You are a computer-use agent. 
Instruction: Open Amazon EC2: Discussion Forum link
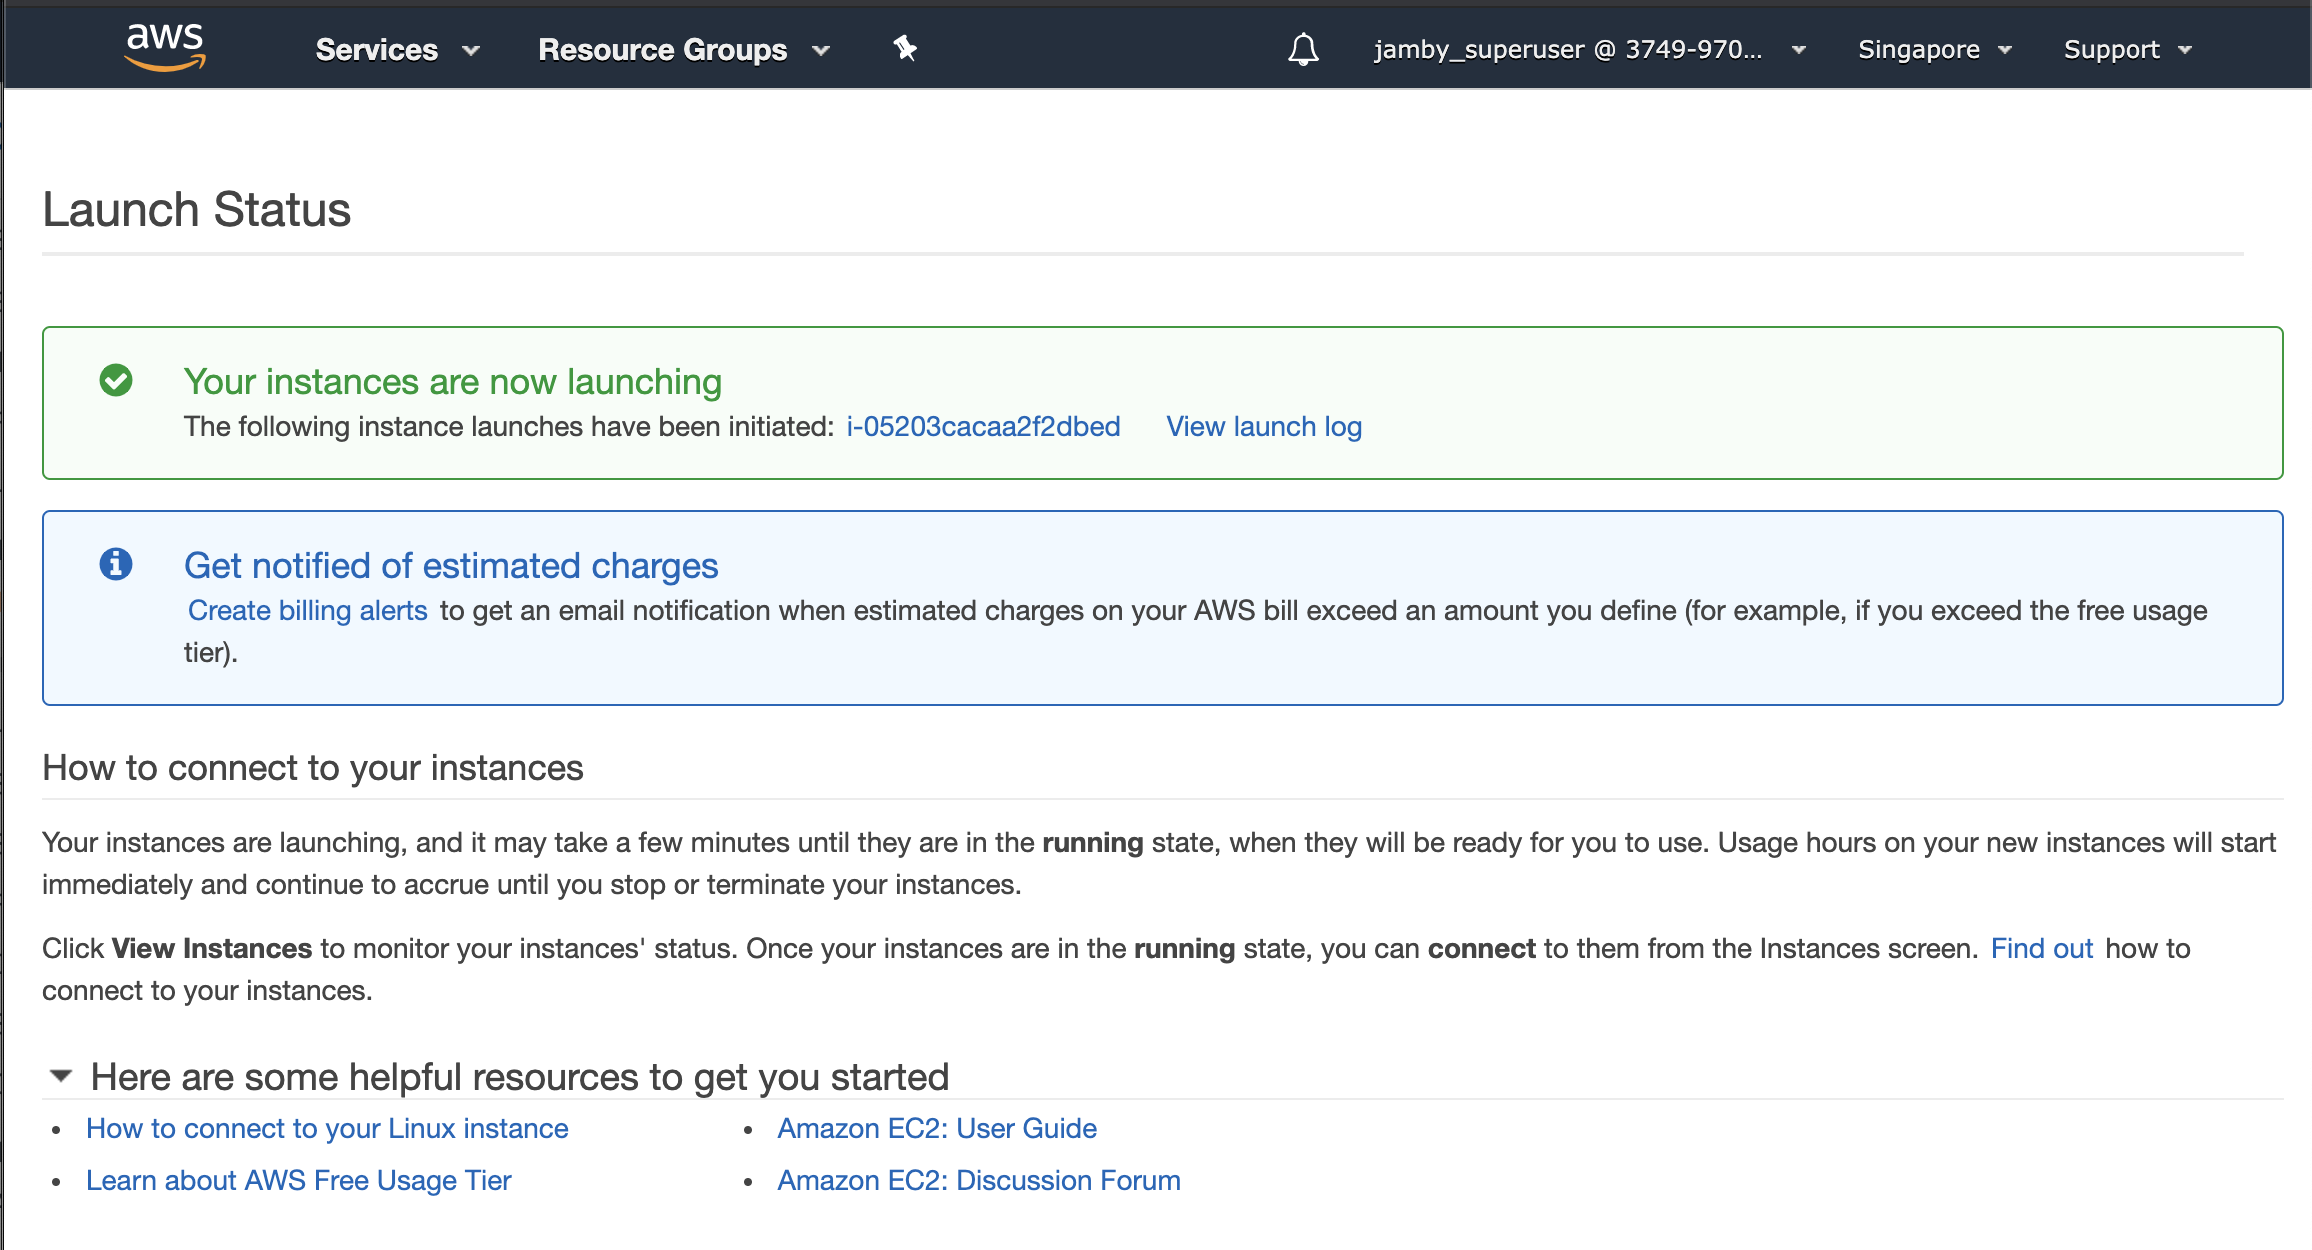(979, 1180)
